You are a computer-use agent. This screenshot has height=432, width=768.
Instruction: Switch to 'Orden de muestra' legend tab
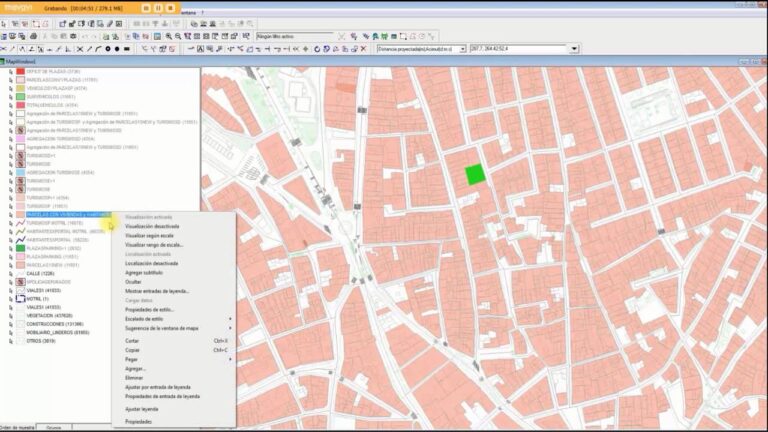pyautogui.click(x=17, y=428)
